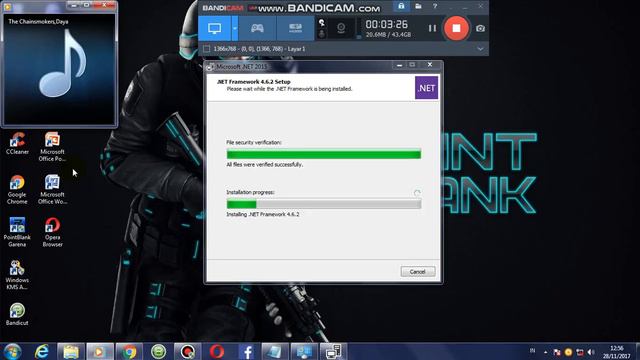Click 'All files were verified successfully' text
Viewport: 640px width, 360px height.
coord(264,164)
